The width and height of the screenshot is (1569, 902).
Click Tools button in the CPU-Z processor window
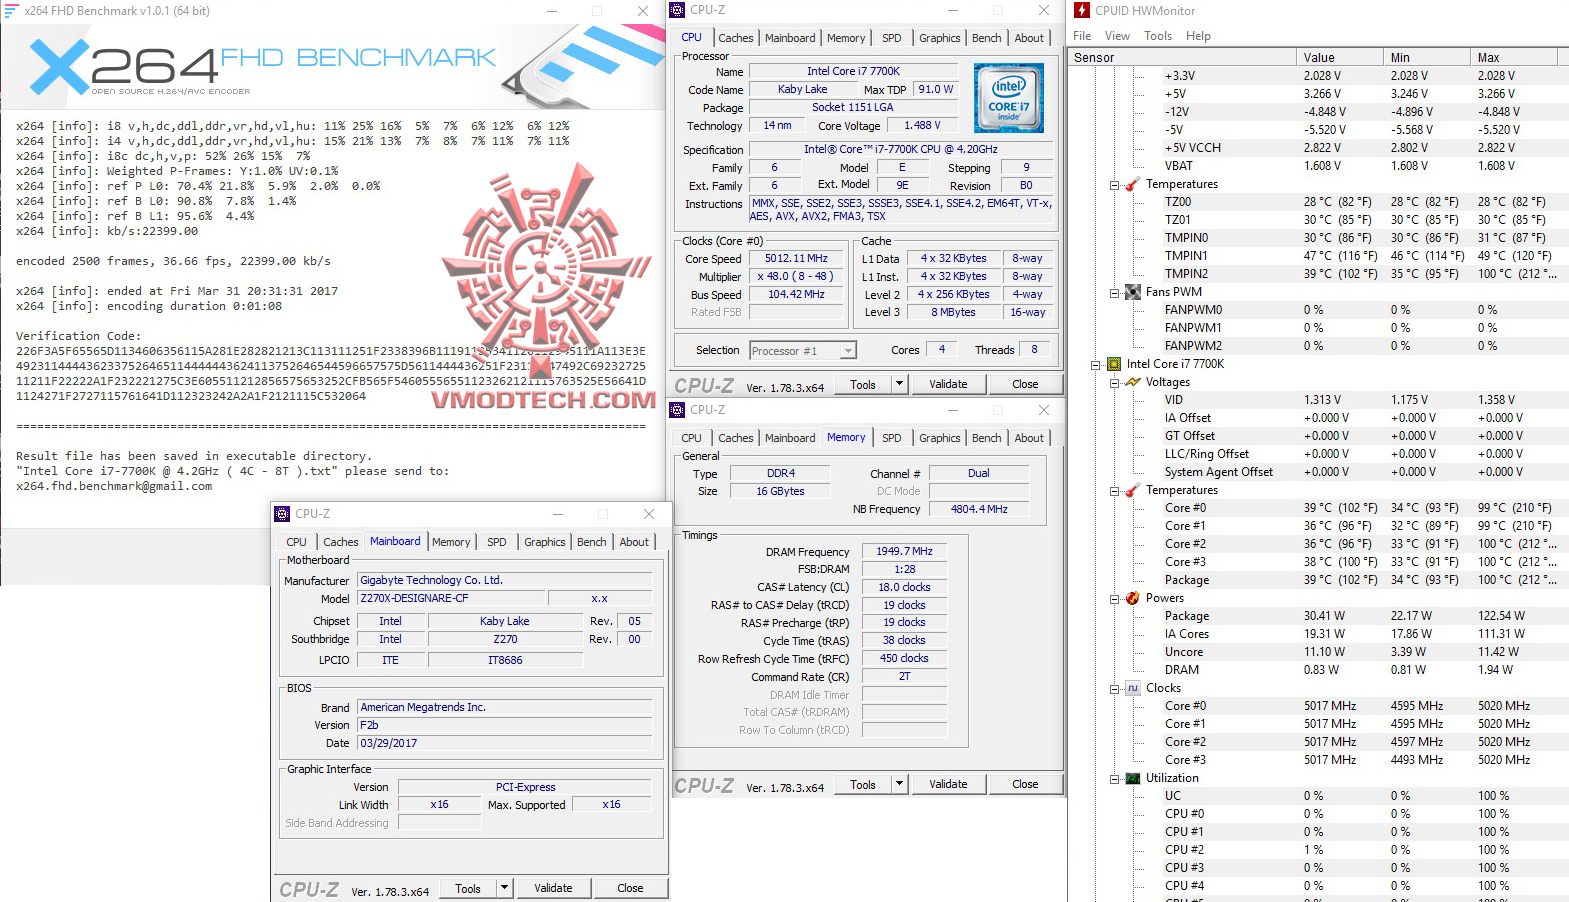[x=863, y=384]
